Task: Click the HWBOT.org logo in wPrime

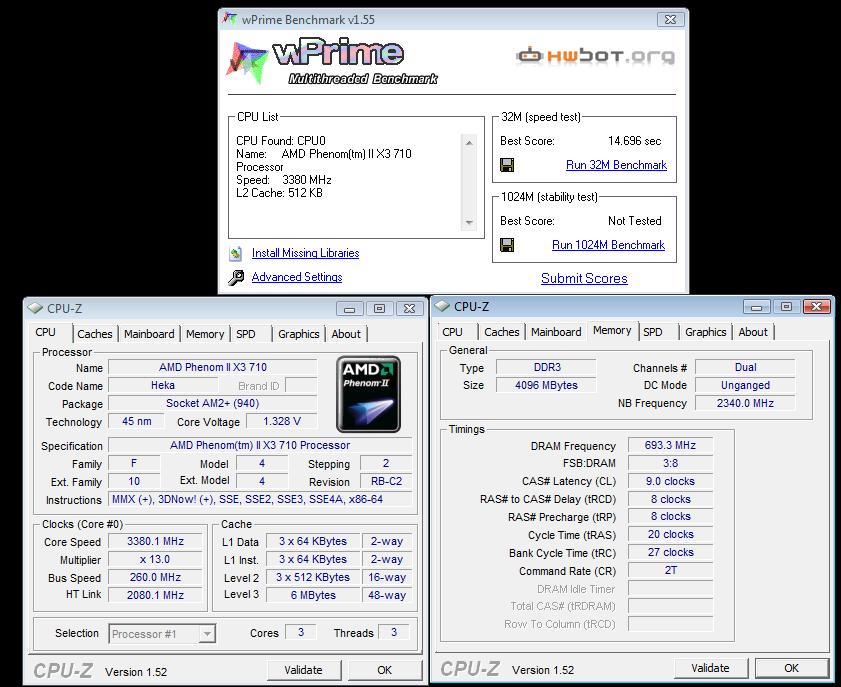Action: [x=595, y=55]
